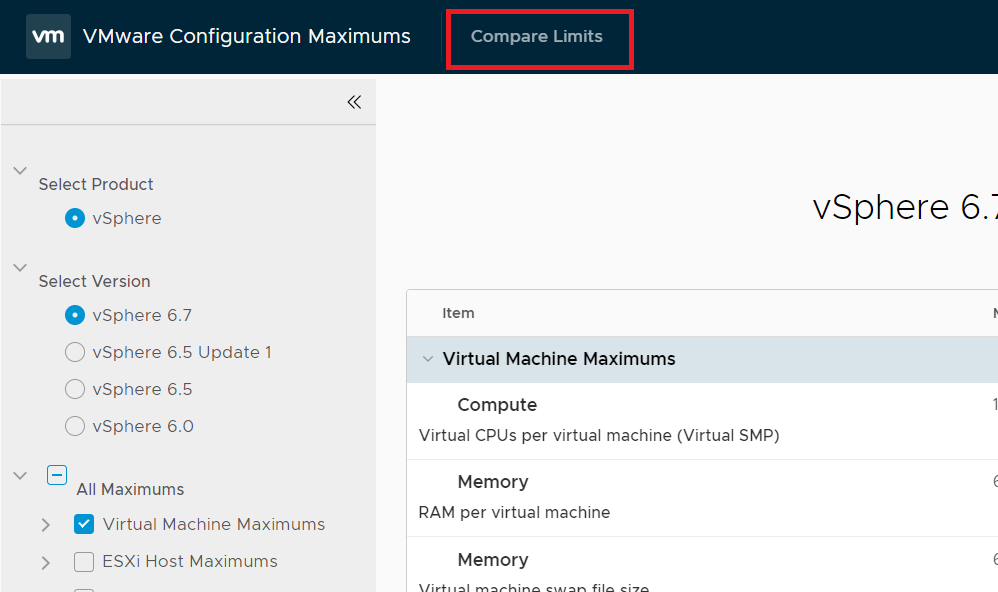Select vSphere 6.0 version

click(75, 426)
